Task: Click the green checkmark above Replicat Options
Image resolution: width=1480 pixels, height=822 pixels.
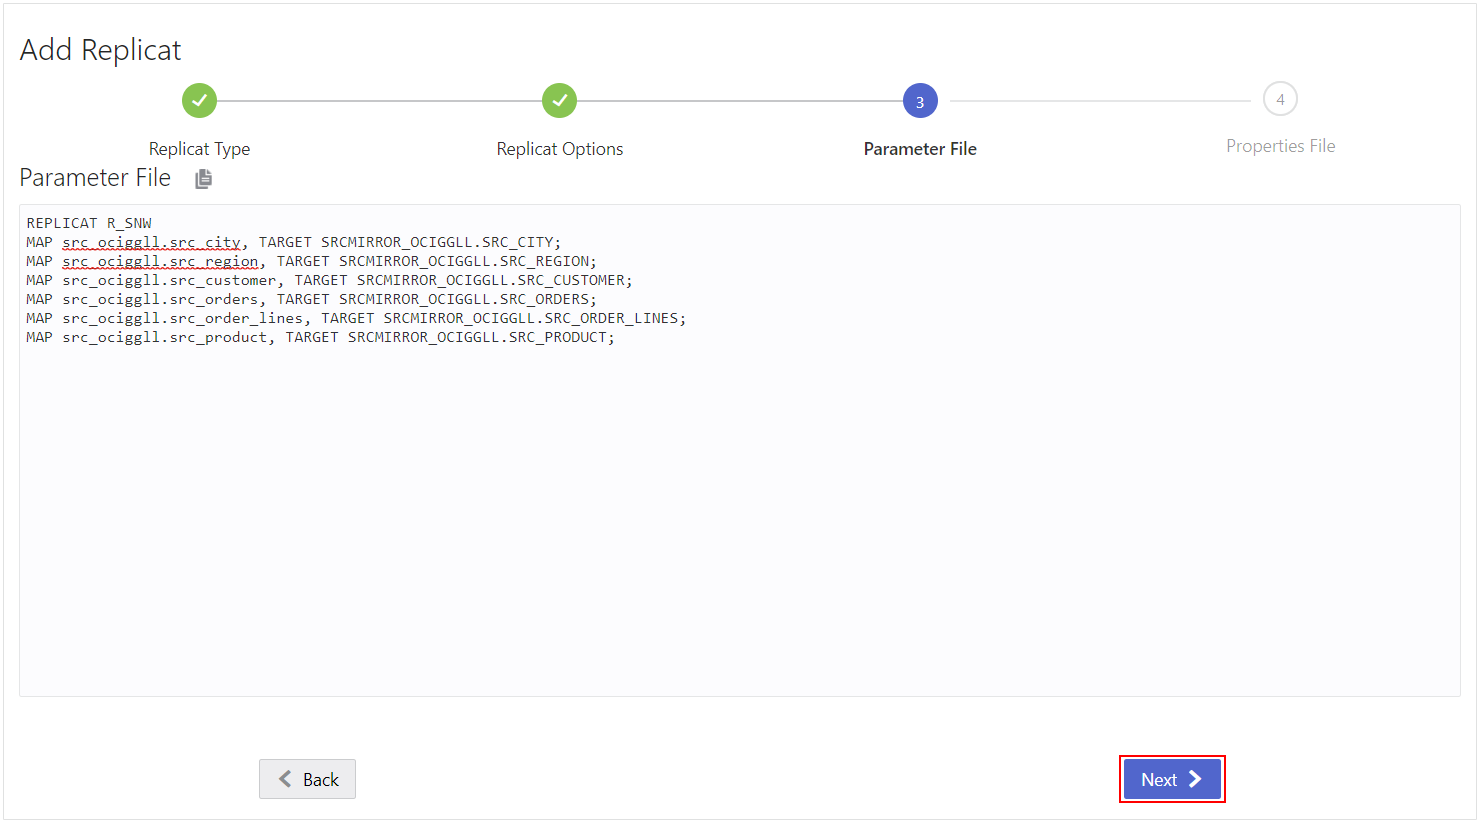Action: [x=559, y=100]
